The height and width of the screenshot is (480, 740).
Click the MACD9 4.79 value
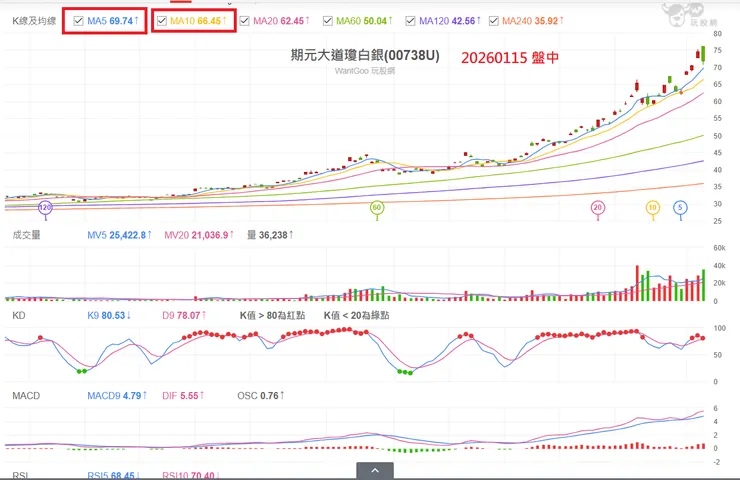point(117,396)
